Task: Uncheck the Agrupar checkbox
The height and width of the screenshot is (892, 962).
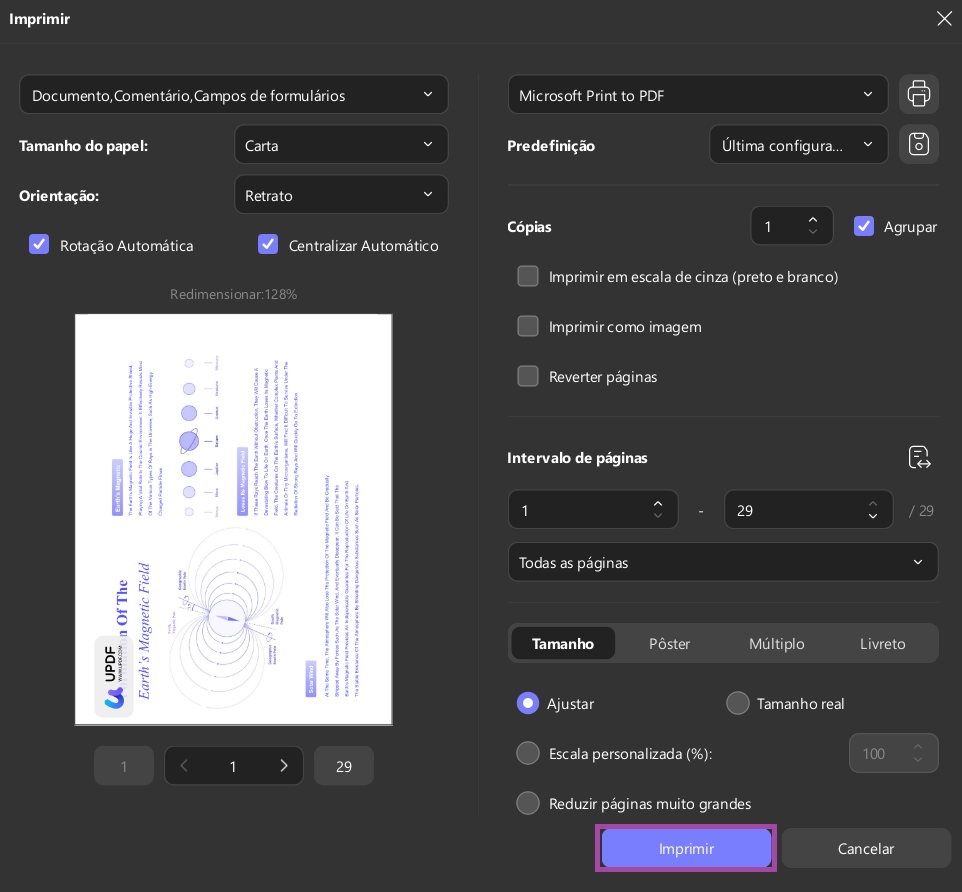Action: 864,226
